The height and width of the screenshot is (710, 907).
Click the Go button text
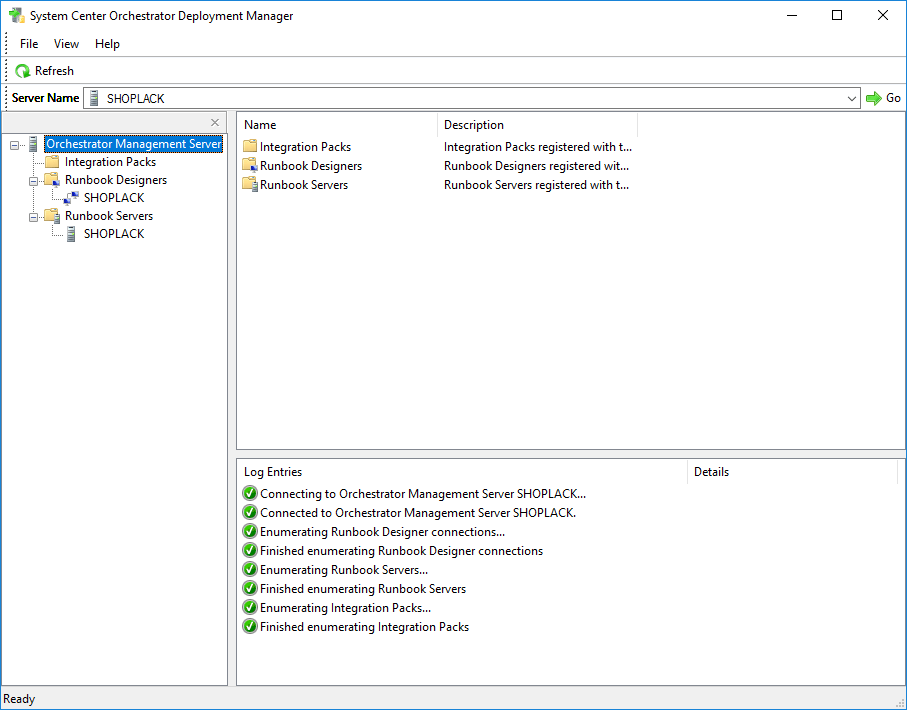tap(893, 98)
